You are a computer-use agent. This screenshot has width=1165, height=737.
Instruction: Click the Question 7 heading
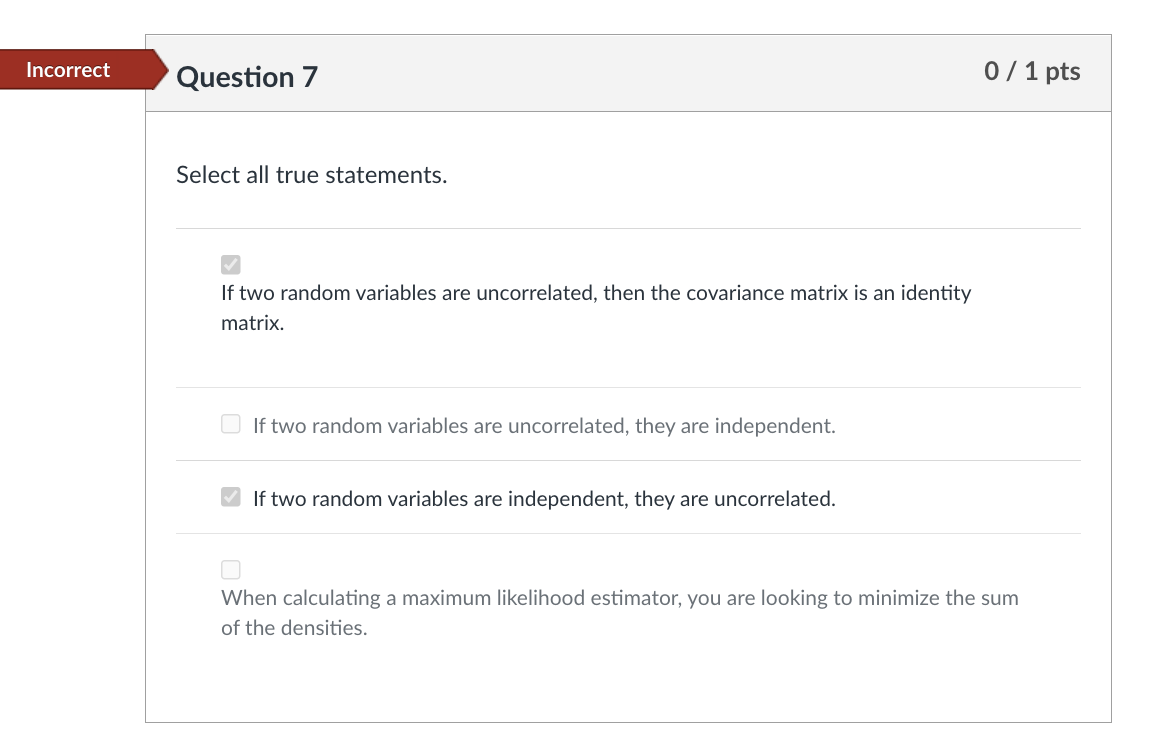pos(247,76)
